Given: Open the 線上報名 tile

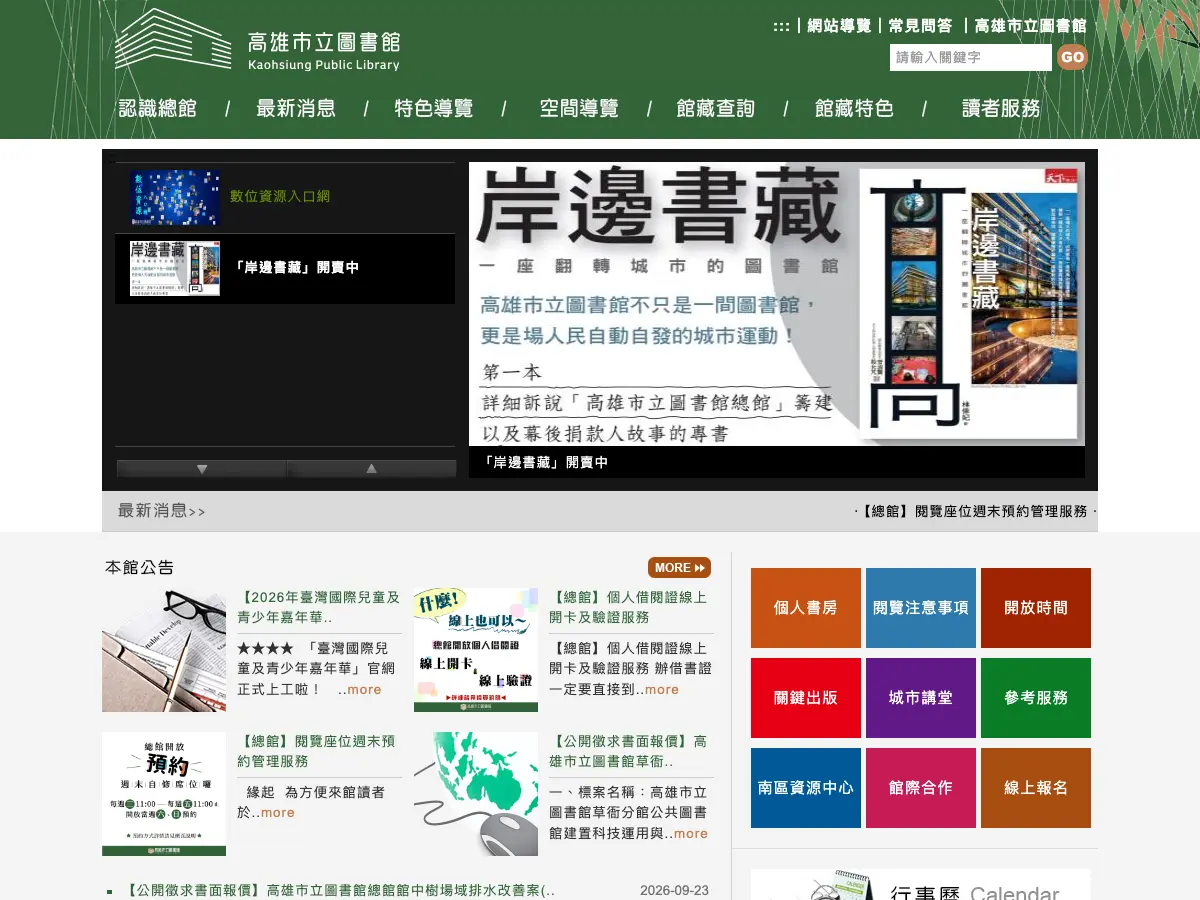Looking at the screenshot, I should [1036, 788].
